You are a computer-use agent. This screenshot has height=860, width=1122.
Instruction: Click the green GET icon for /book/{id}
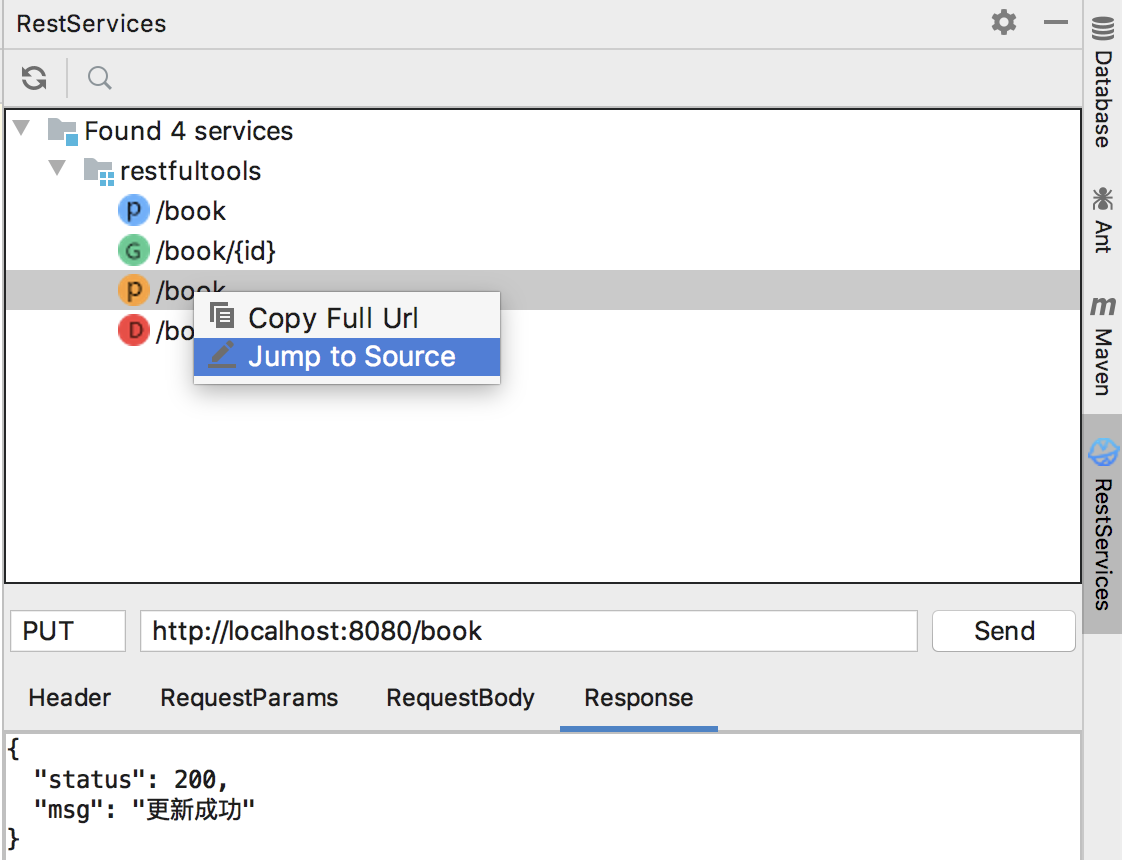click(x=133, y=251)
